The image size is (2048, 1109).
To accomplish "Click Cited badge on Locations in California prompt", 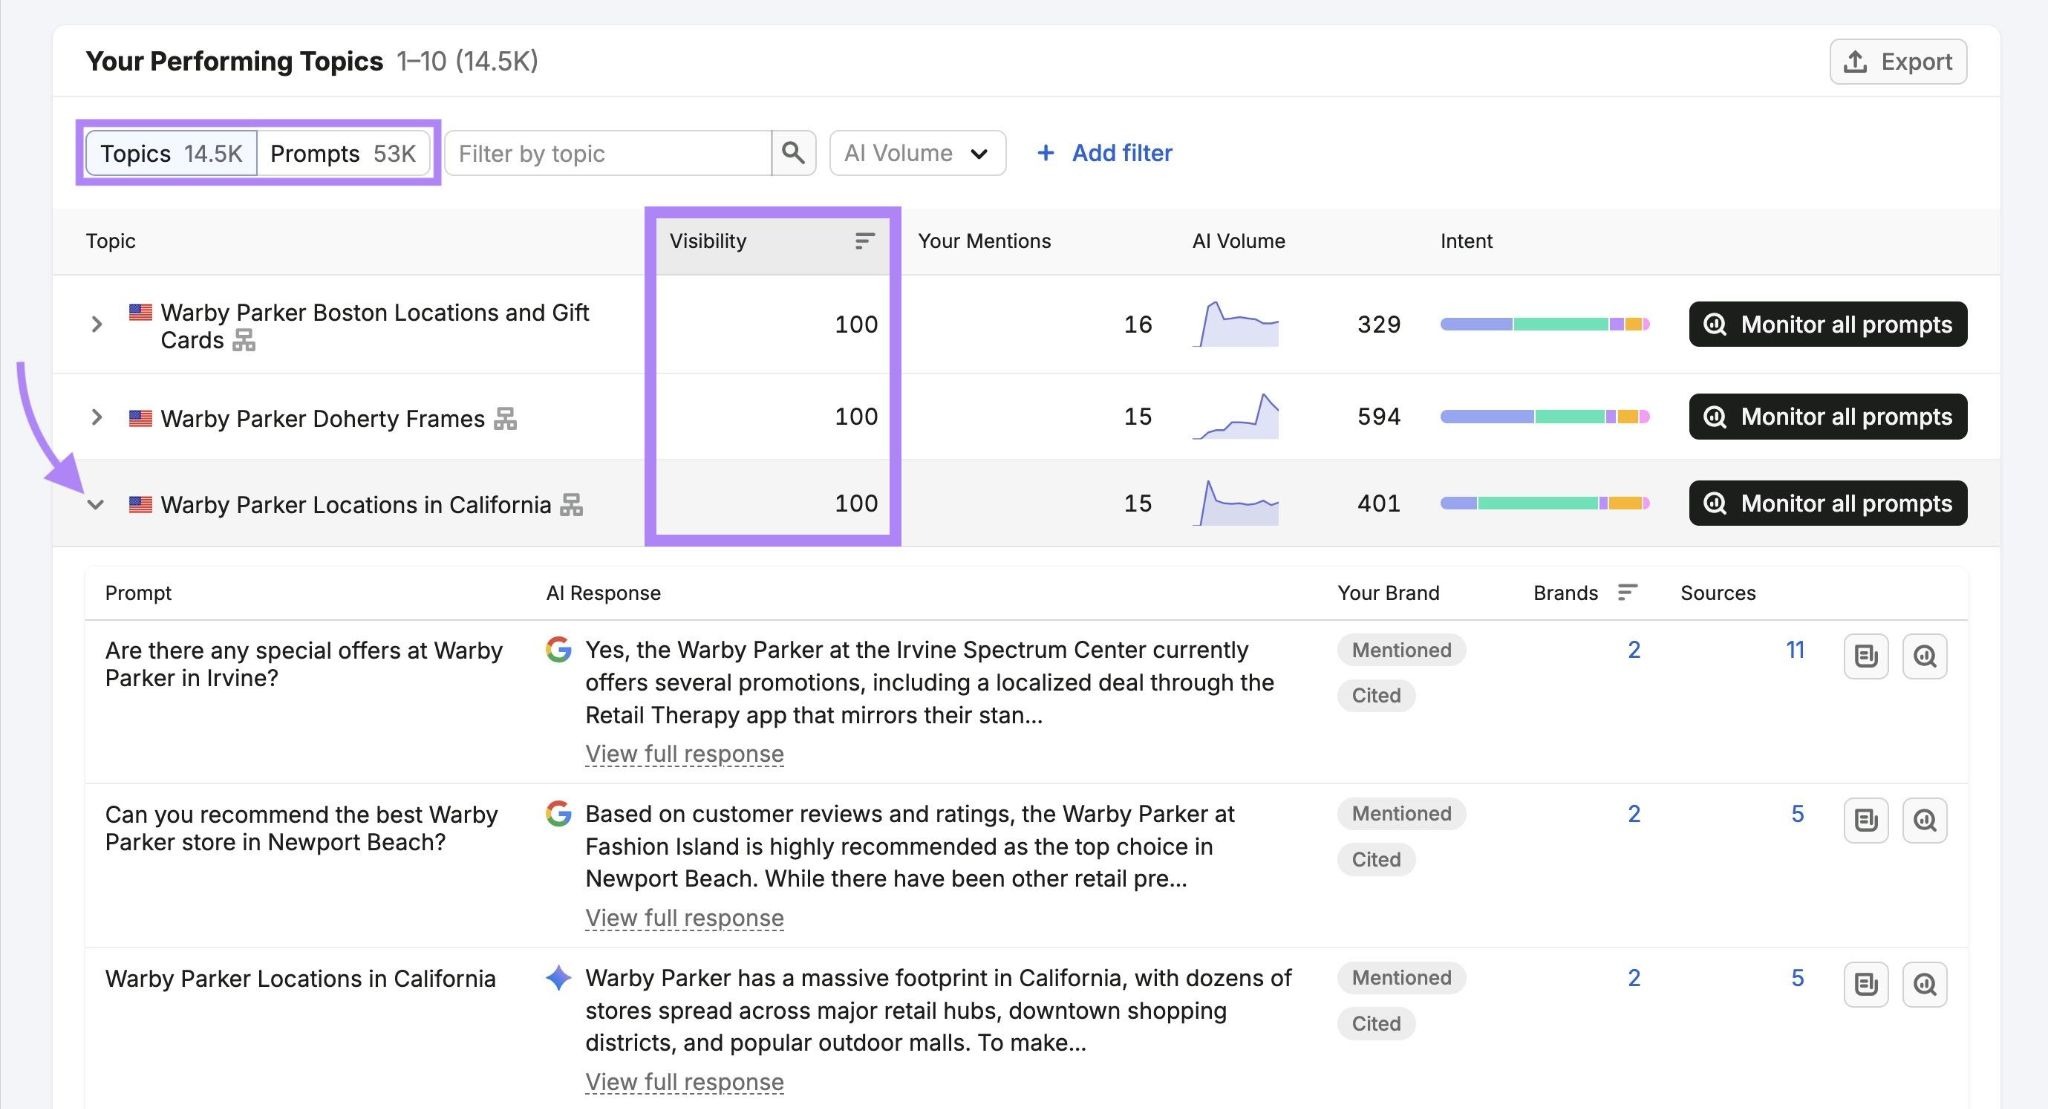I will tap(1376, 1024).
